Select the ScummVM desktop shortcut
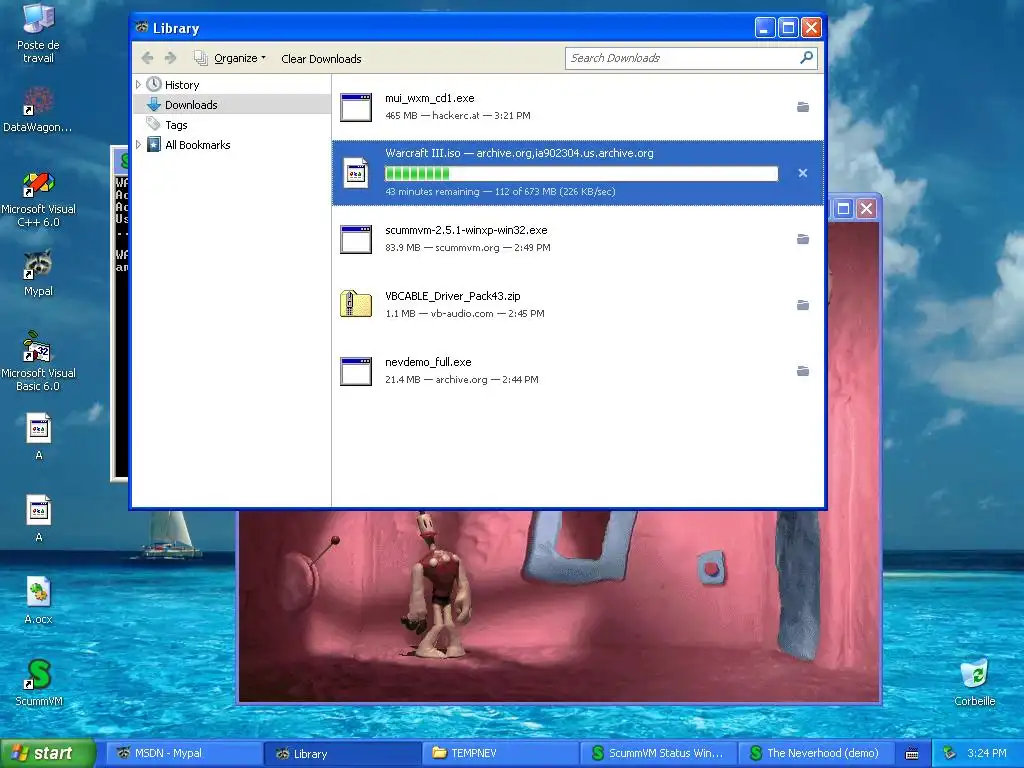The height and width of the screenshot is (768, 1024). (x=39, y=682)
